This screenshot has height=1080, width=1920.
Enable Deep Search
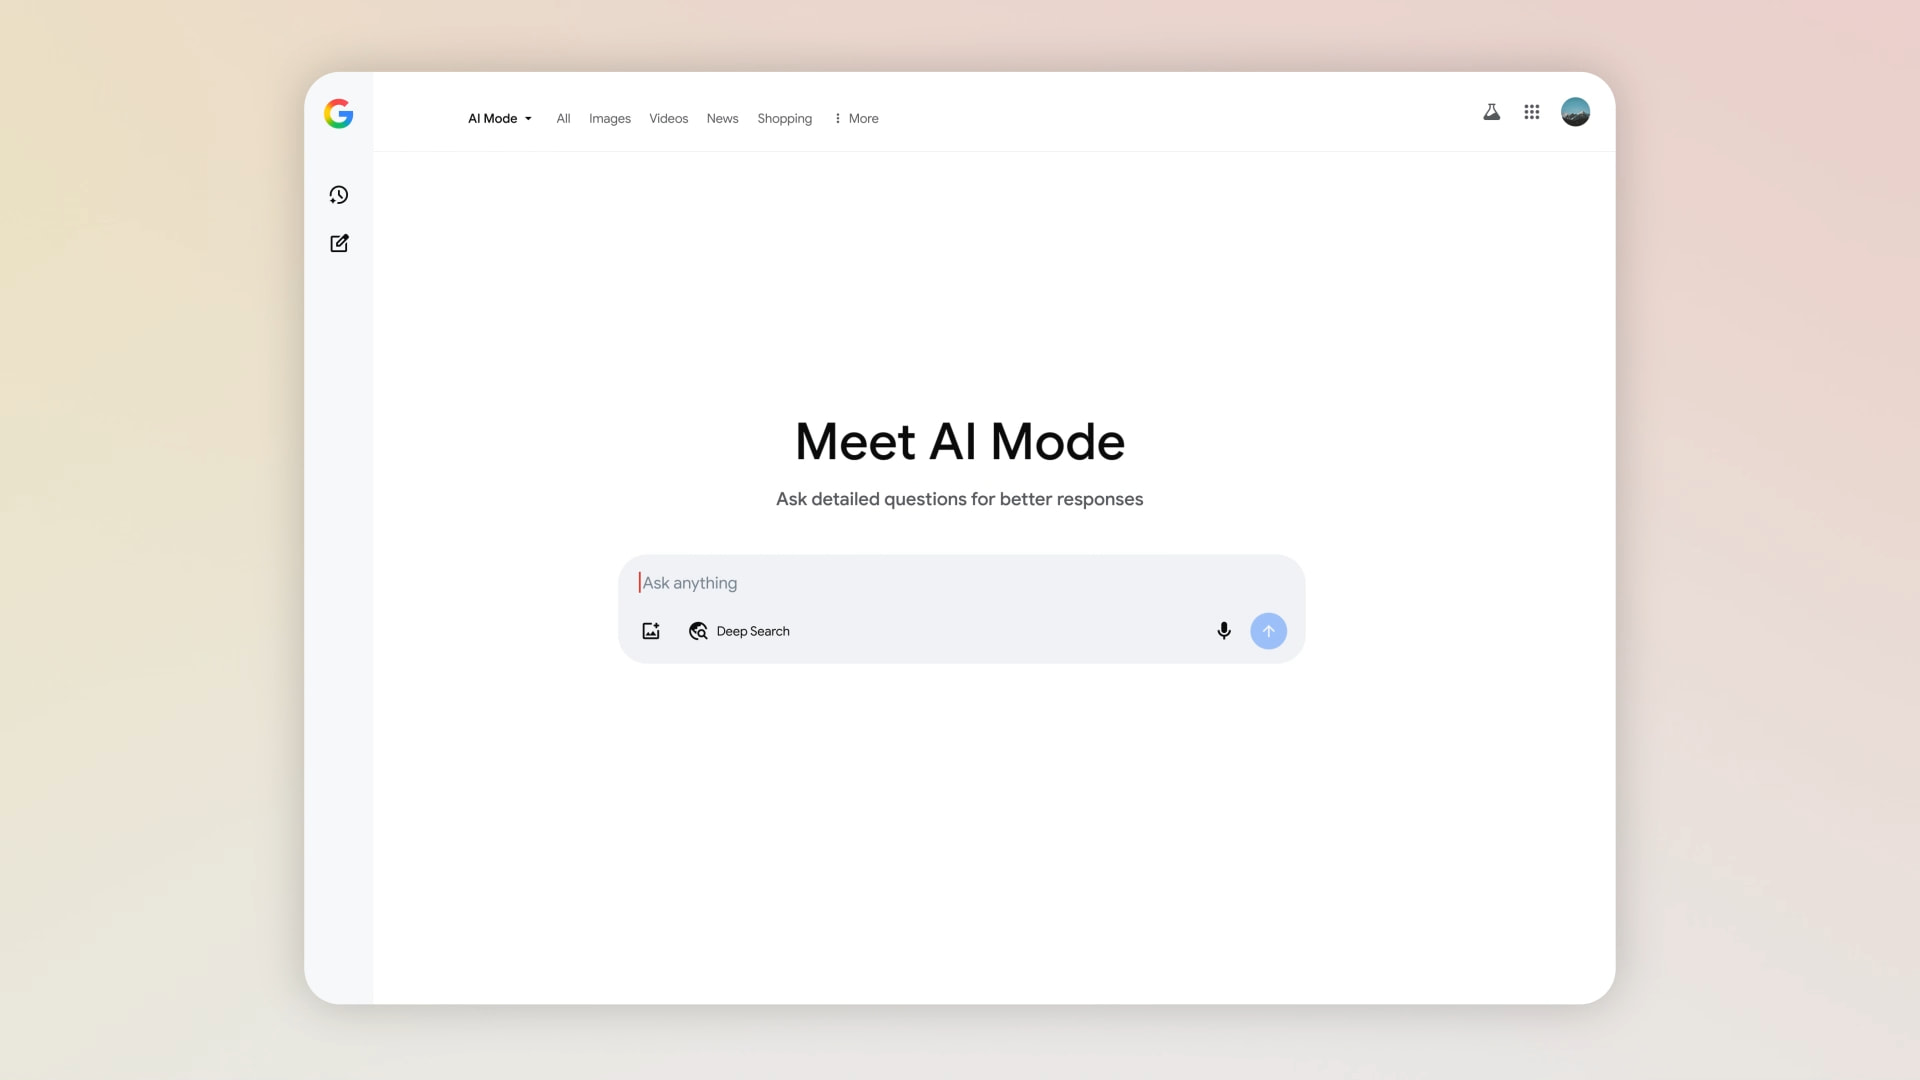click(739, 631)
